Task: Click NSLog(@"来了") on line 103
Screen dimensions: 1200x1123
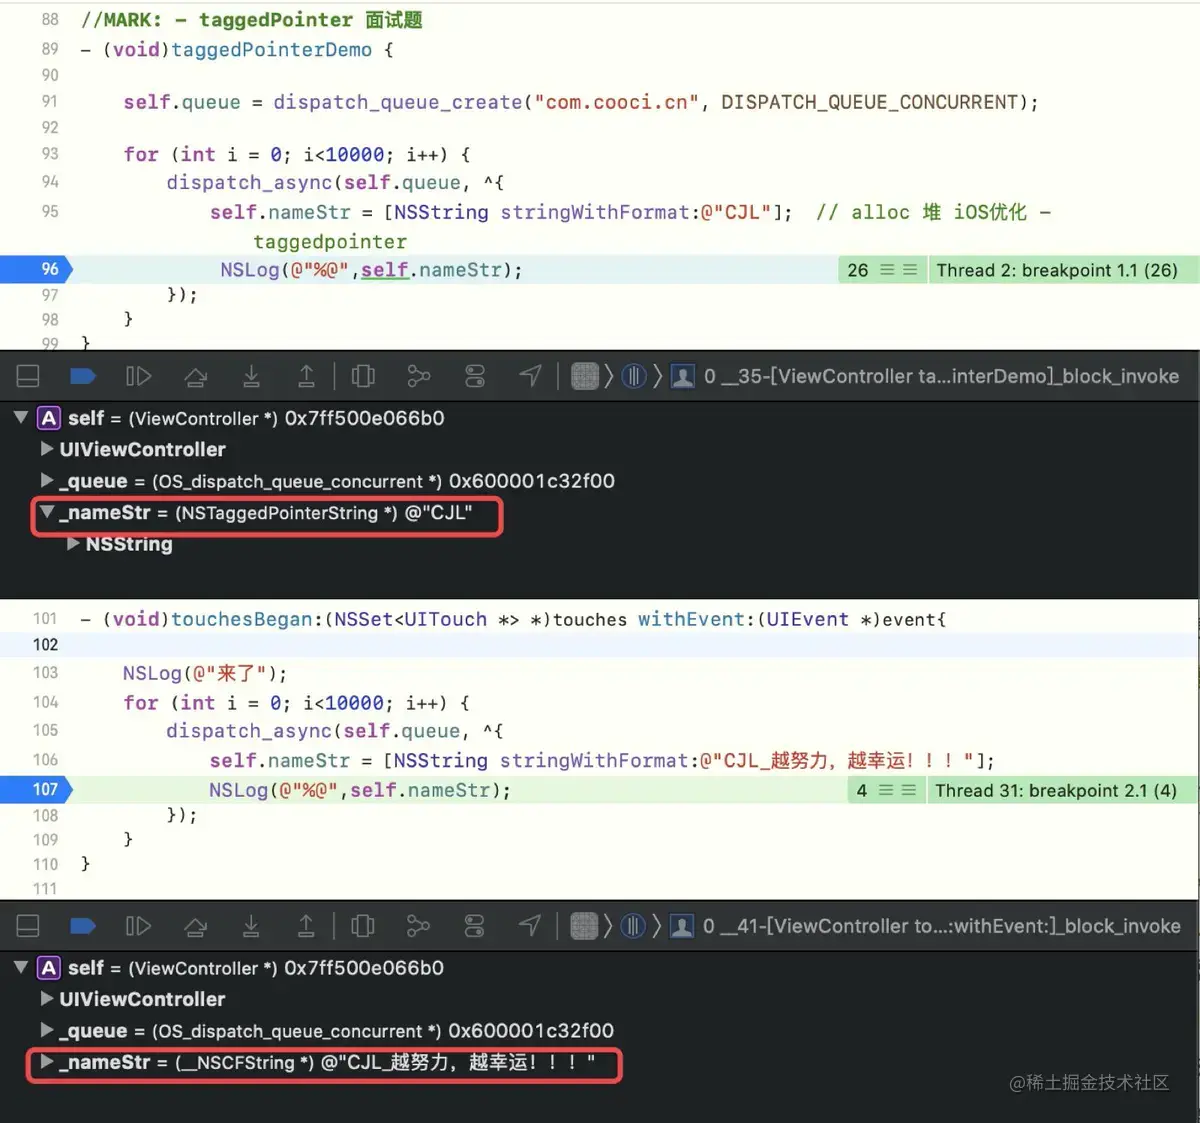Action: (205, 673)
